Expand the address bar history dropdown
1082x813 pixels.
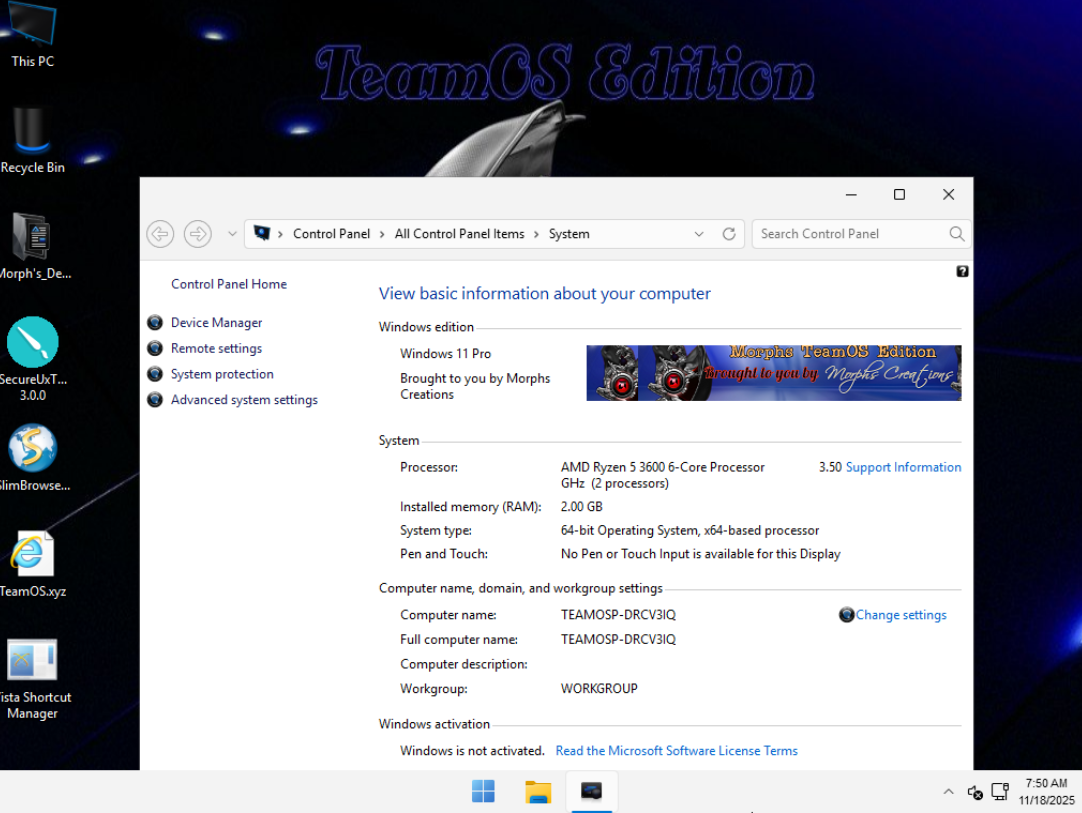[699, 234]
